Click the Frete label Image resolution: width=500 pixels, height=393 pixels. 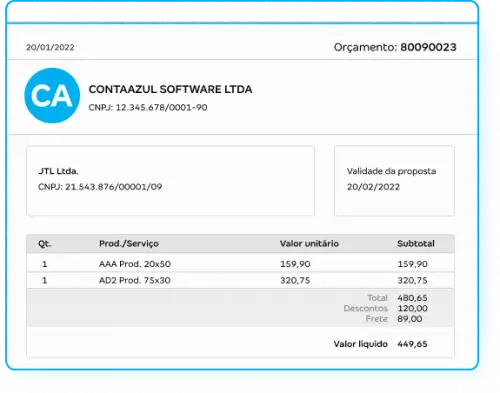click(x=377, y=319)
